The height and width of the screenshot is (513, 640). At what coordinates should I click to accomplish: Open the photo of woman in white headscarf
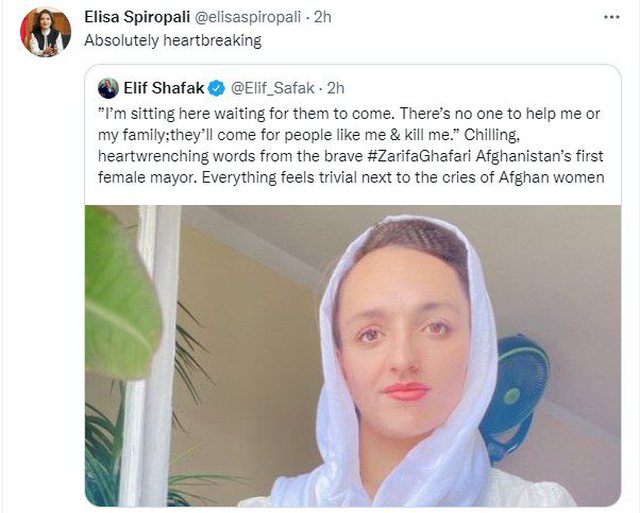353,355
